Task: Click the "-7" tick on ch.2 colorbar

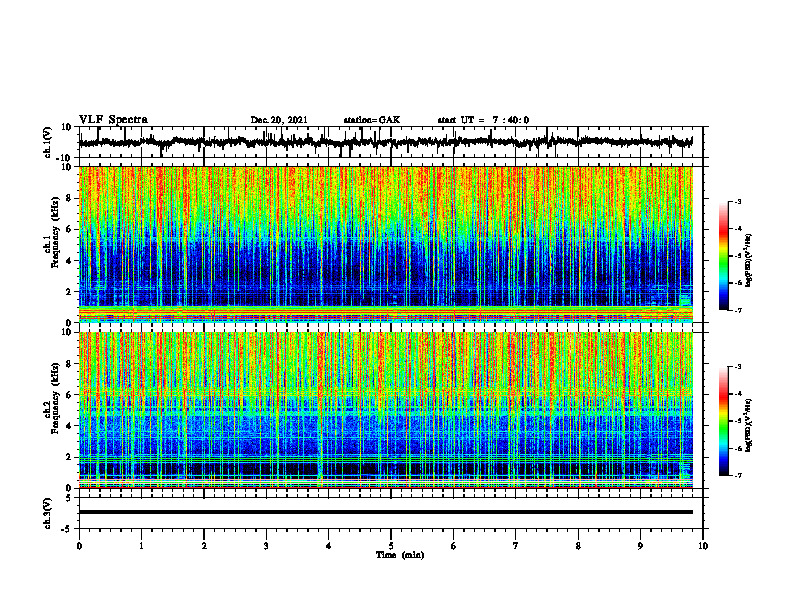Action: point(737,475)
